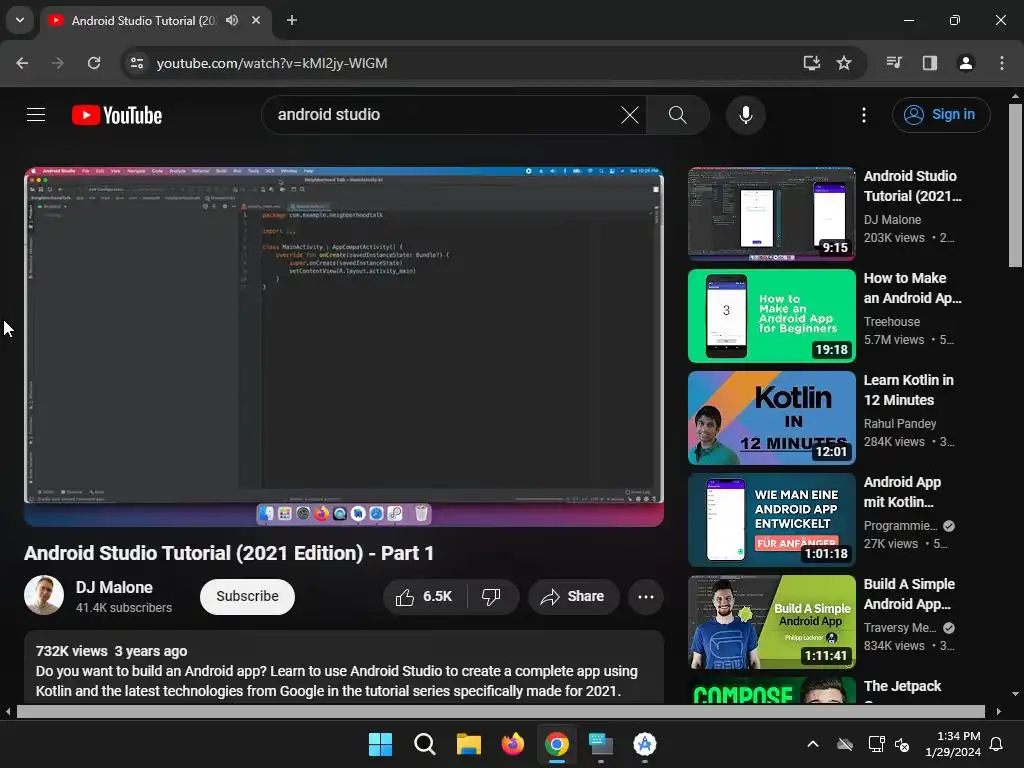Bookmark this tab with star
Screen dimensions: 1024x768
844,63
